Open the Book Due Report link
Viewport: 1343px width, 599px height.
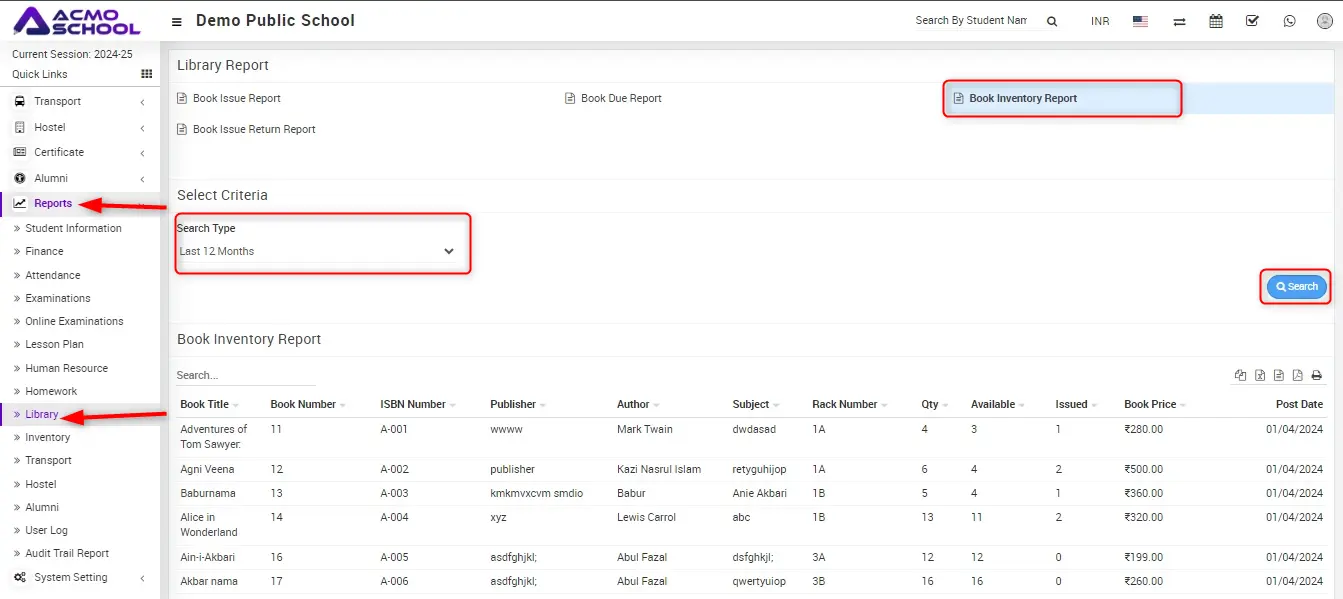[x=620, y=98]
